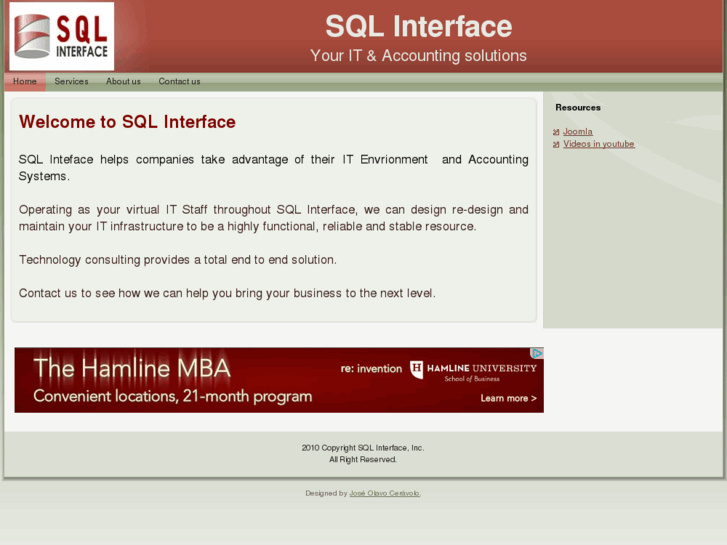Click the 'All Right Reserved.' footer text
Viewport: 727px width, 545px height.
(363, 460)
